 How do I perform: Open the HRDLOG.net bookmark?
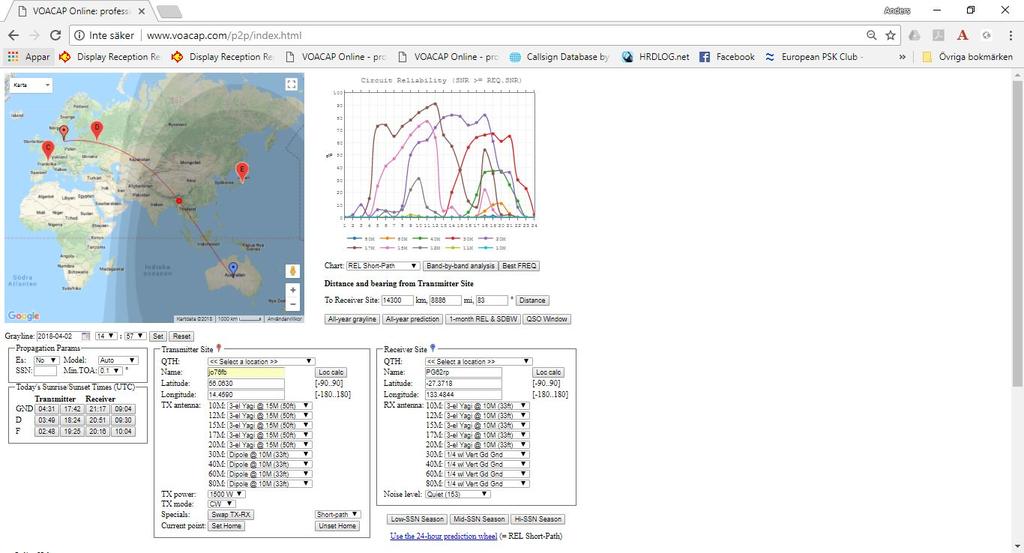coord(655,57)
